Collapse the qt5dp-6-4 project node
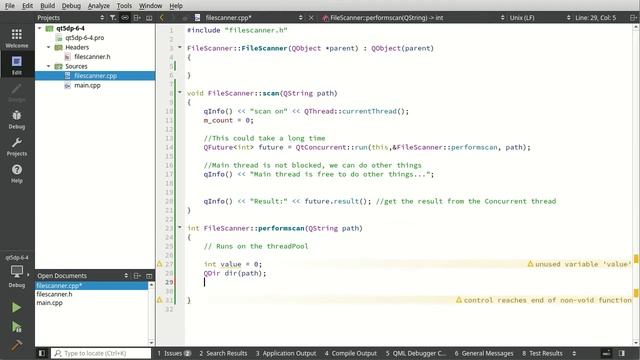Viewport: 640px width, 360px height. tap(40, 28)
